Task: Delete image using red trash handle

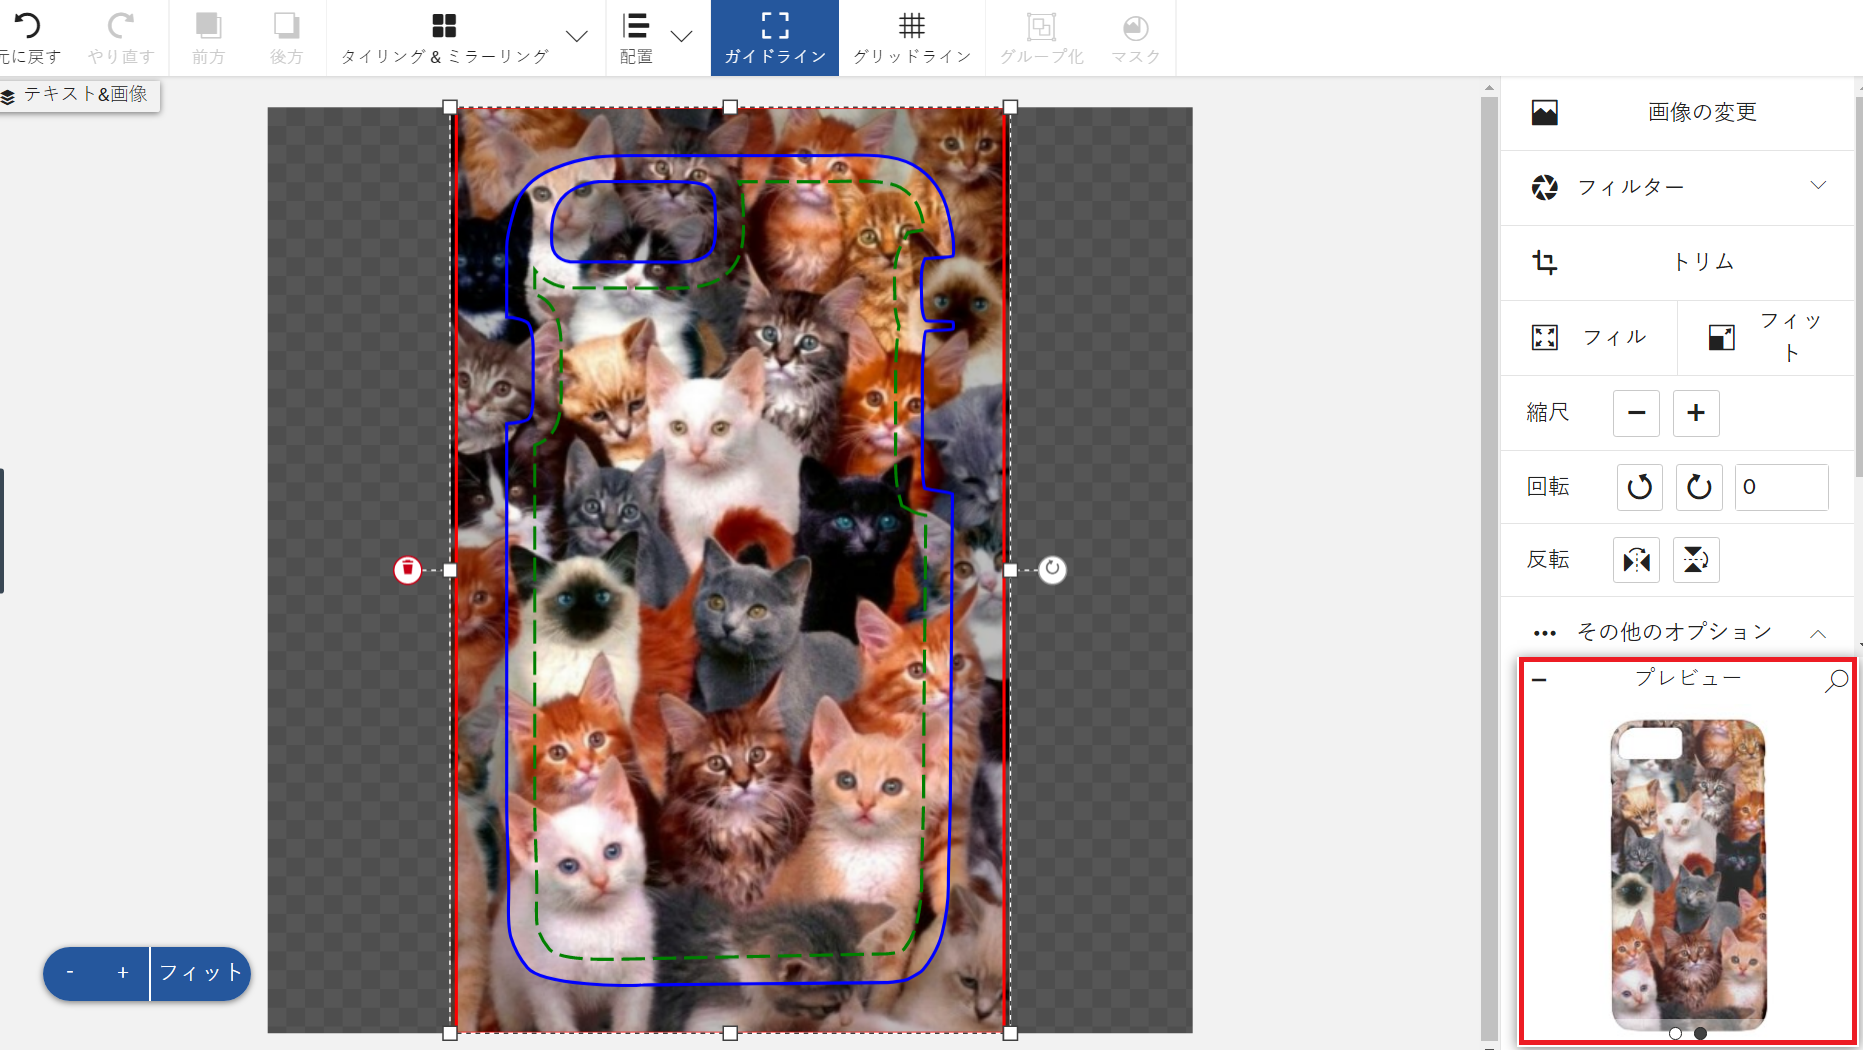Action: (407, 570)
